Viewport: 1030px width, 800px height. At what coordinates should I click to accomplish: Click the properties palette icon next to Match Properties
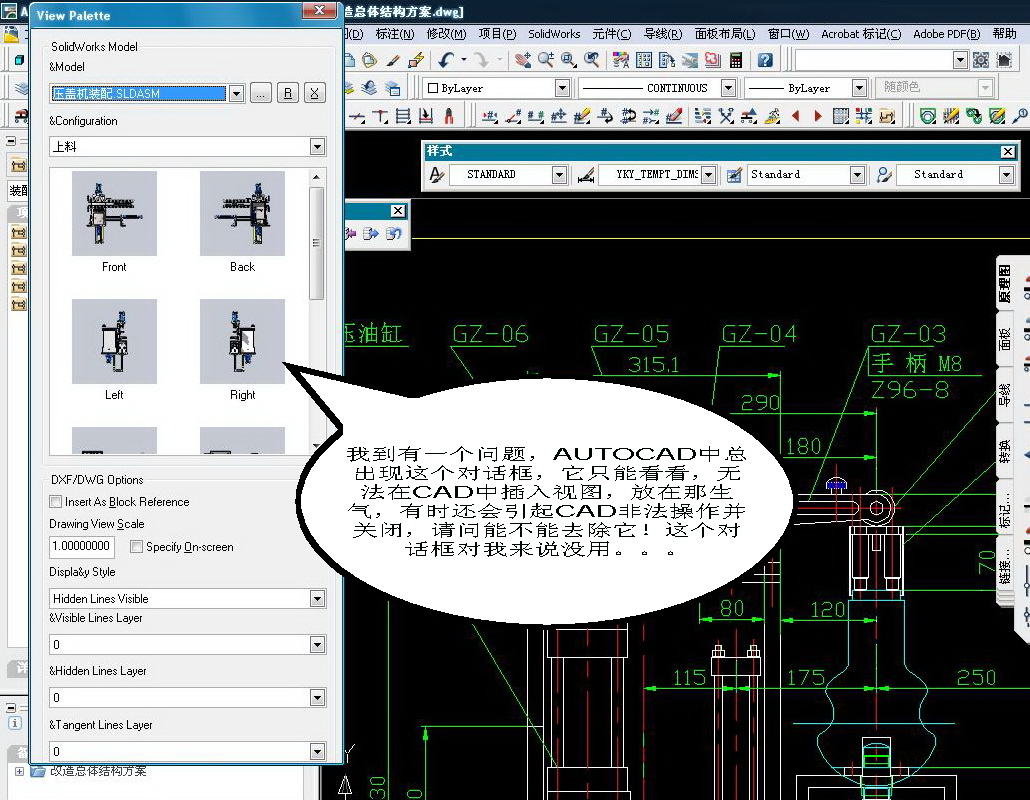coord(416,60)
